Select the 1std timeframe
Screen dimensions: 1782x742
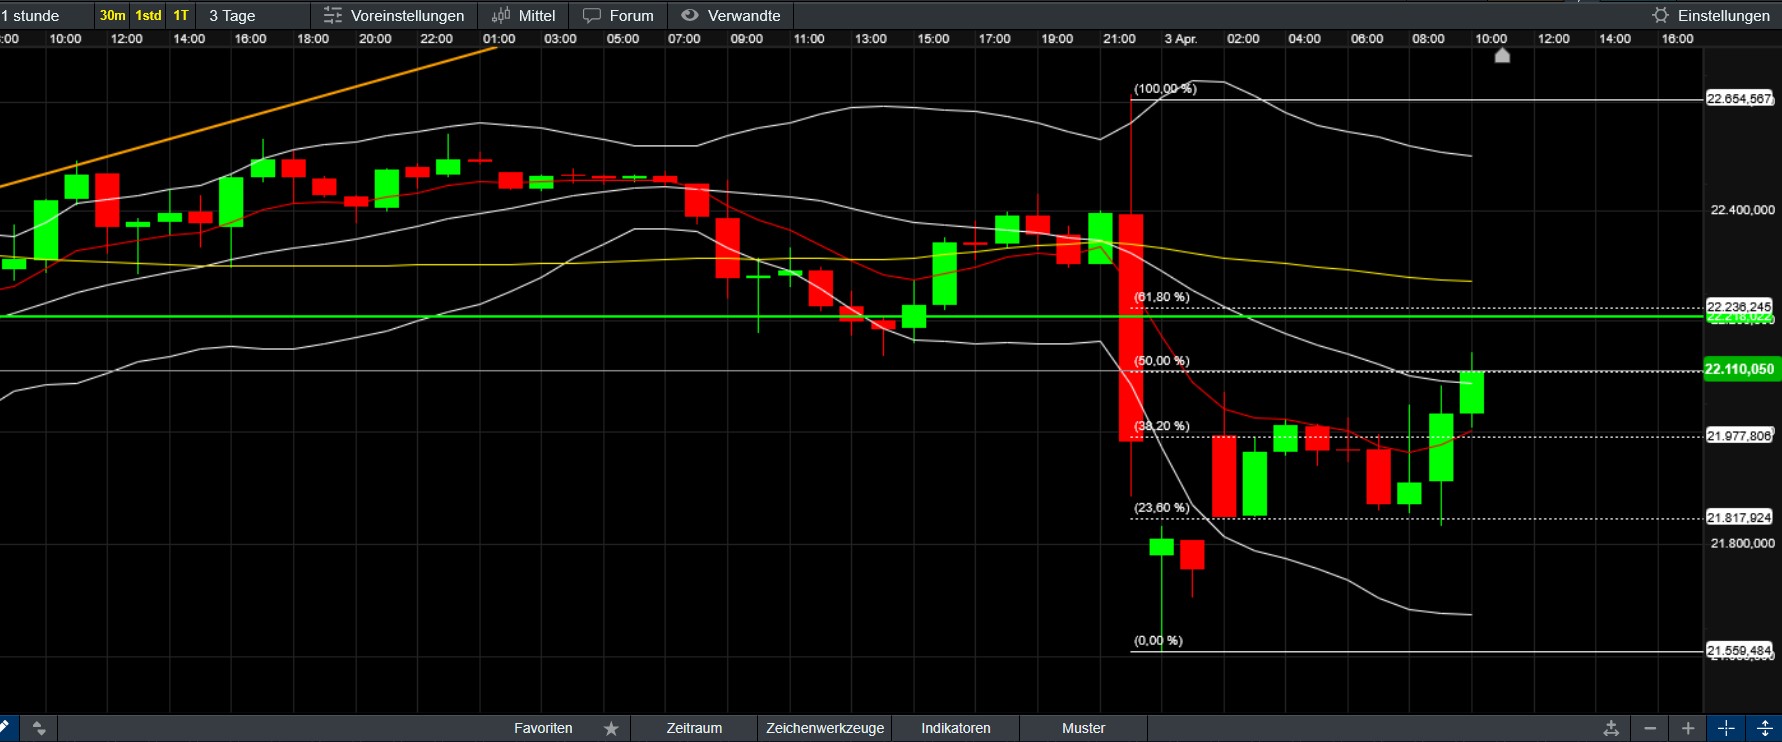coord(148,15)
